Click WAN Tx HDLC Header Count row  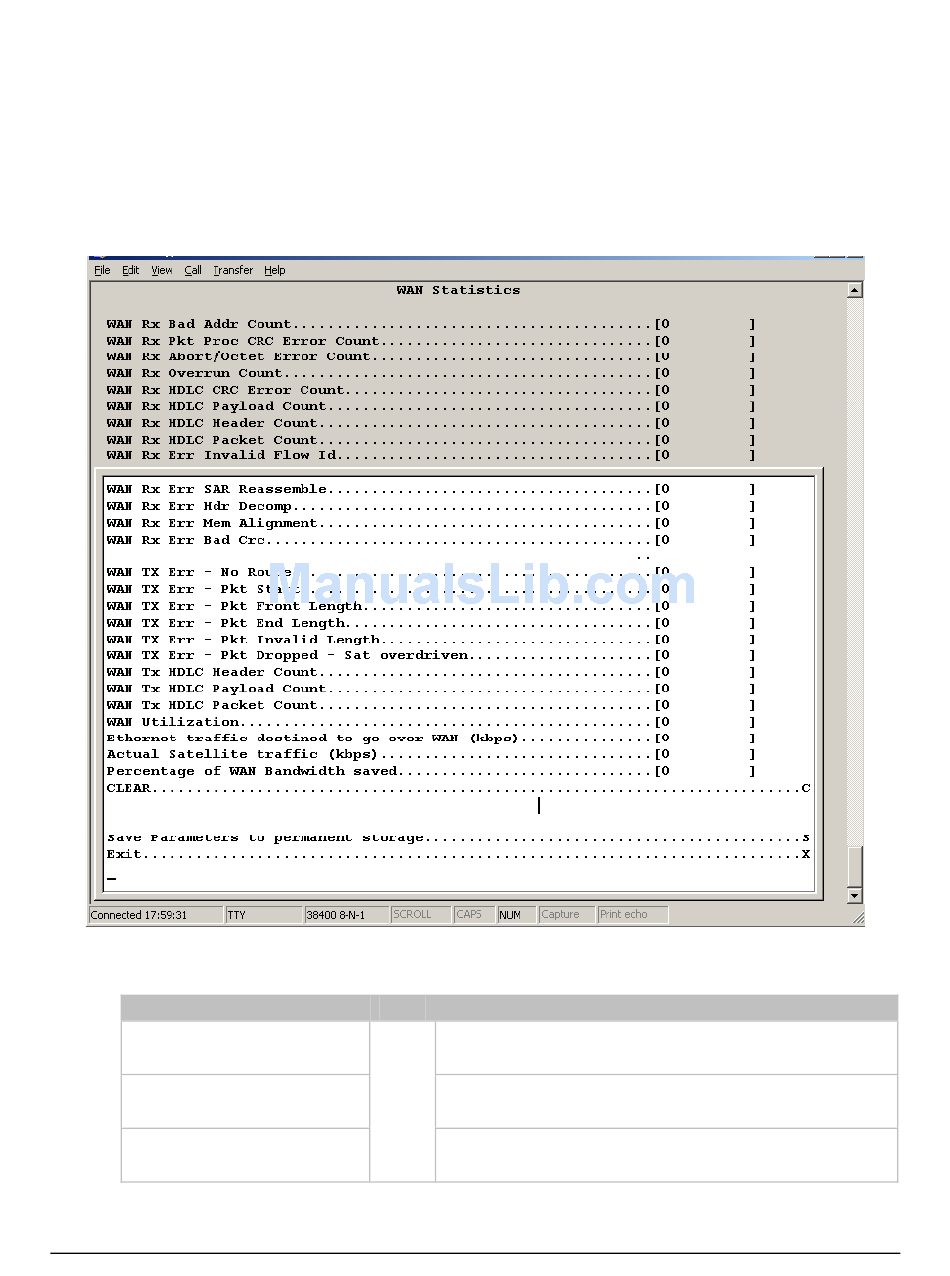431,672
